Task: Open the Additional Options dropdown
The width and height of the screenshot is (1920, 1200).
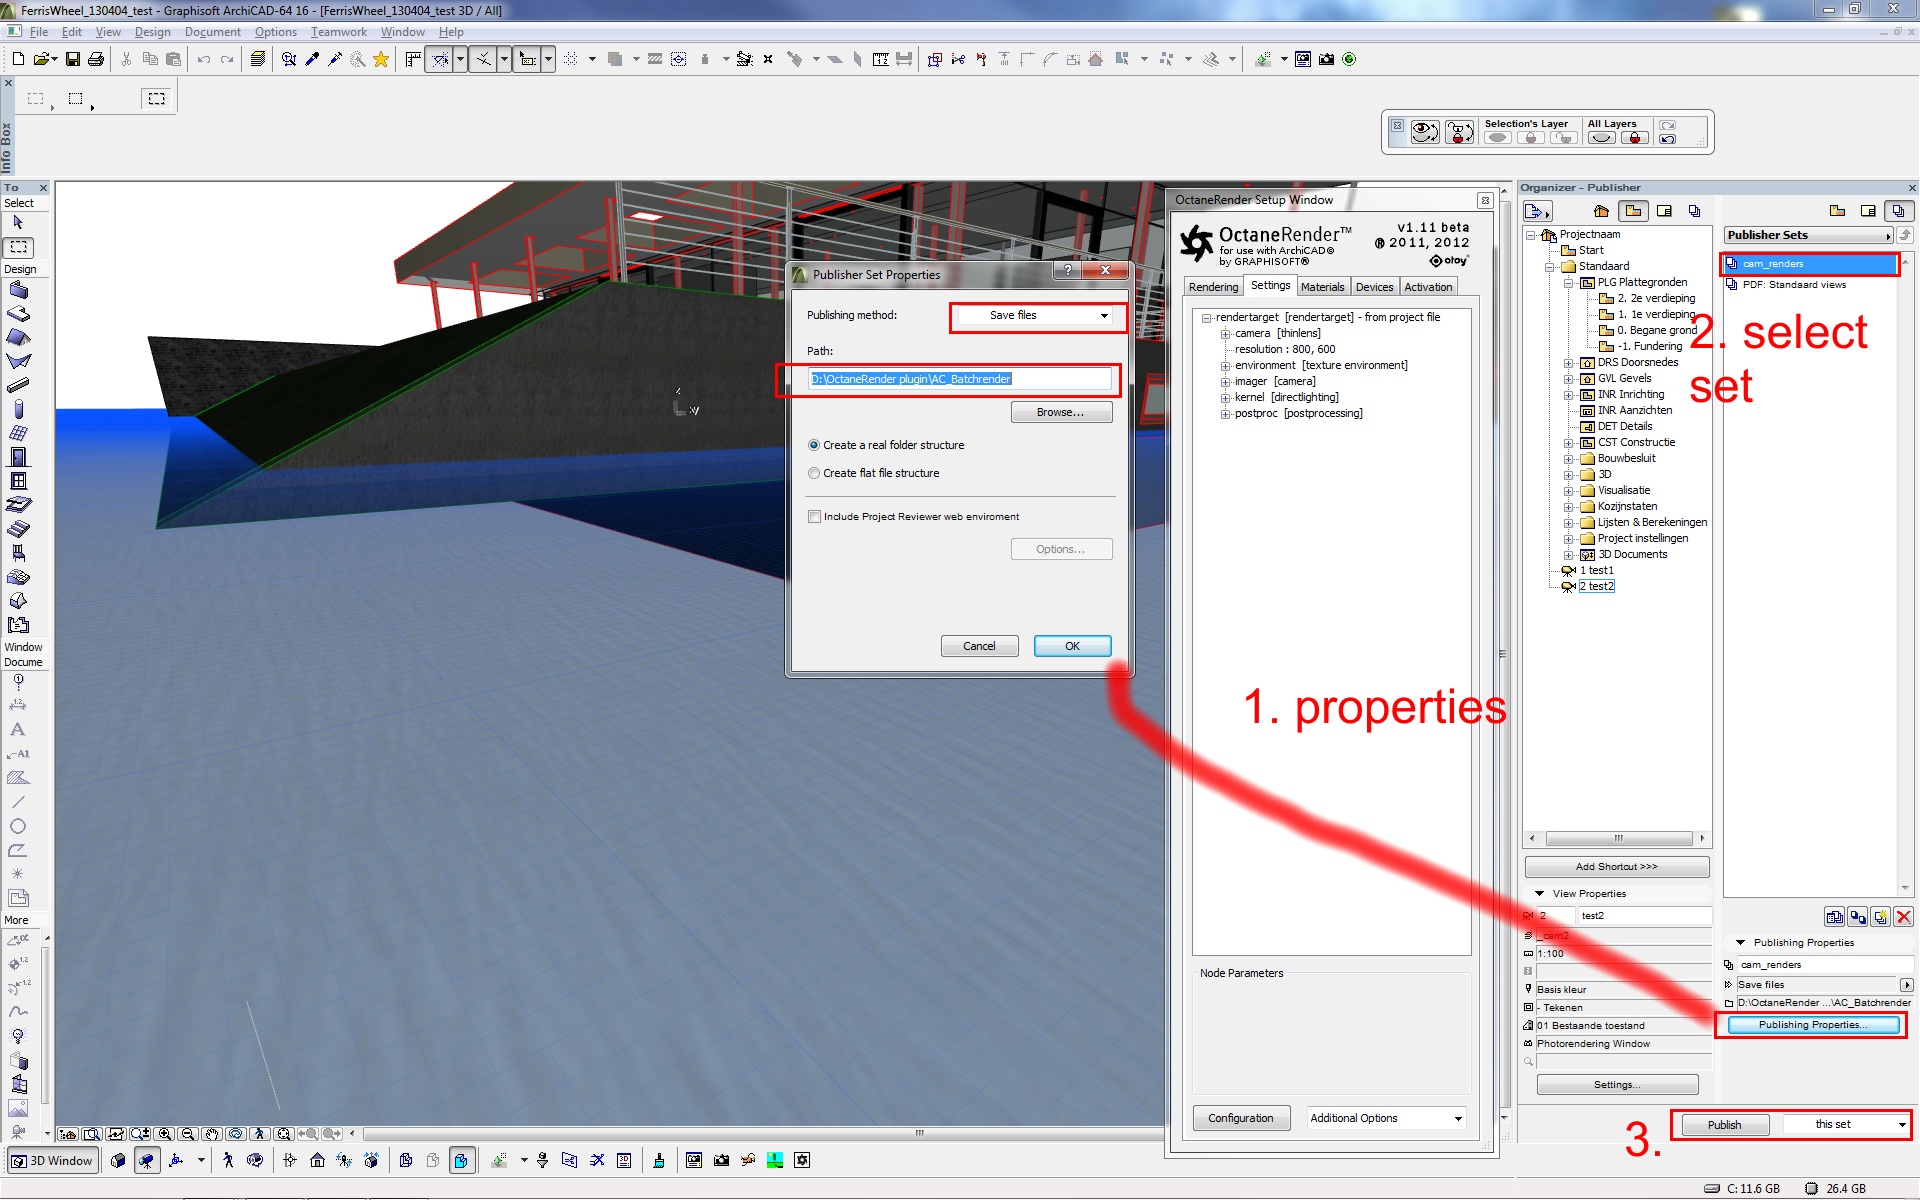Action: [1386, 1118]
